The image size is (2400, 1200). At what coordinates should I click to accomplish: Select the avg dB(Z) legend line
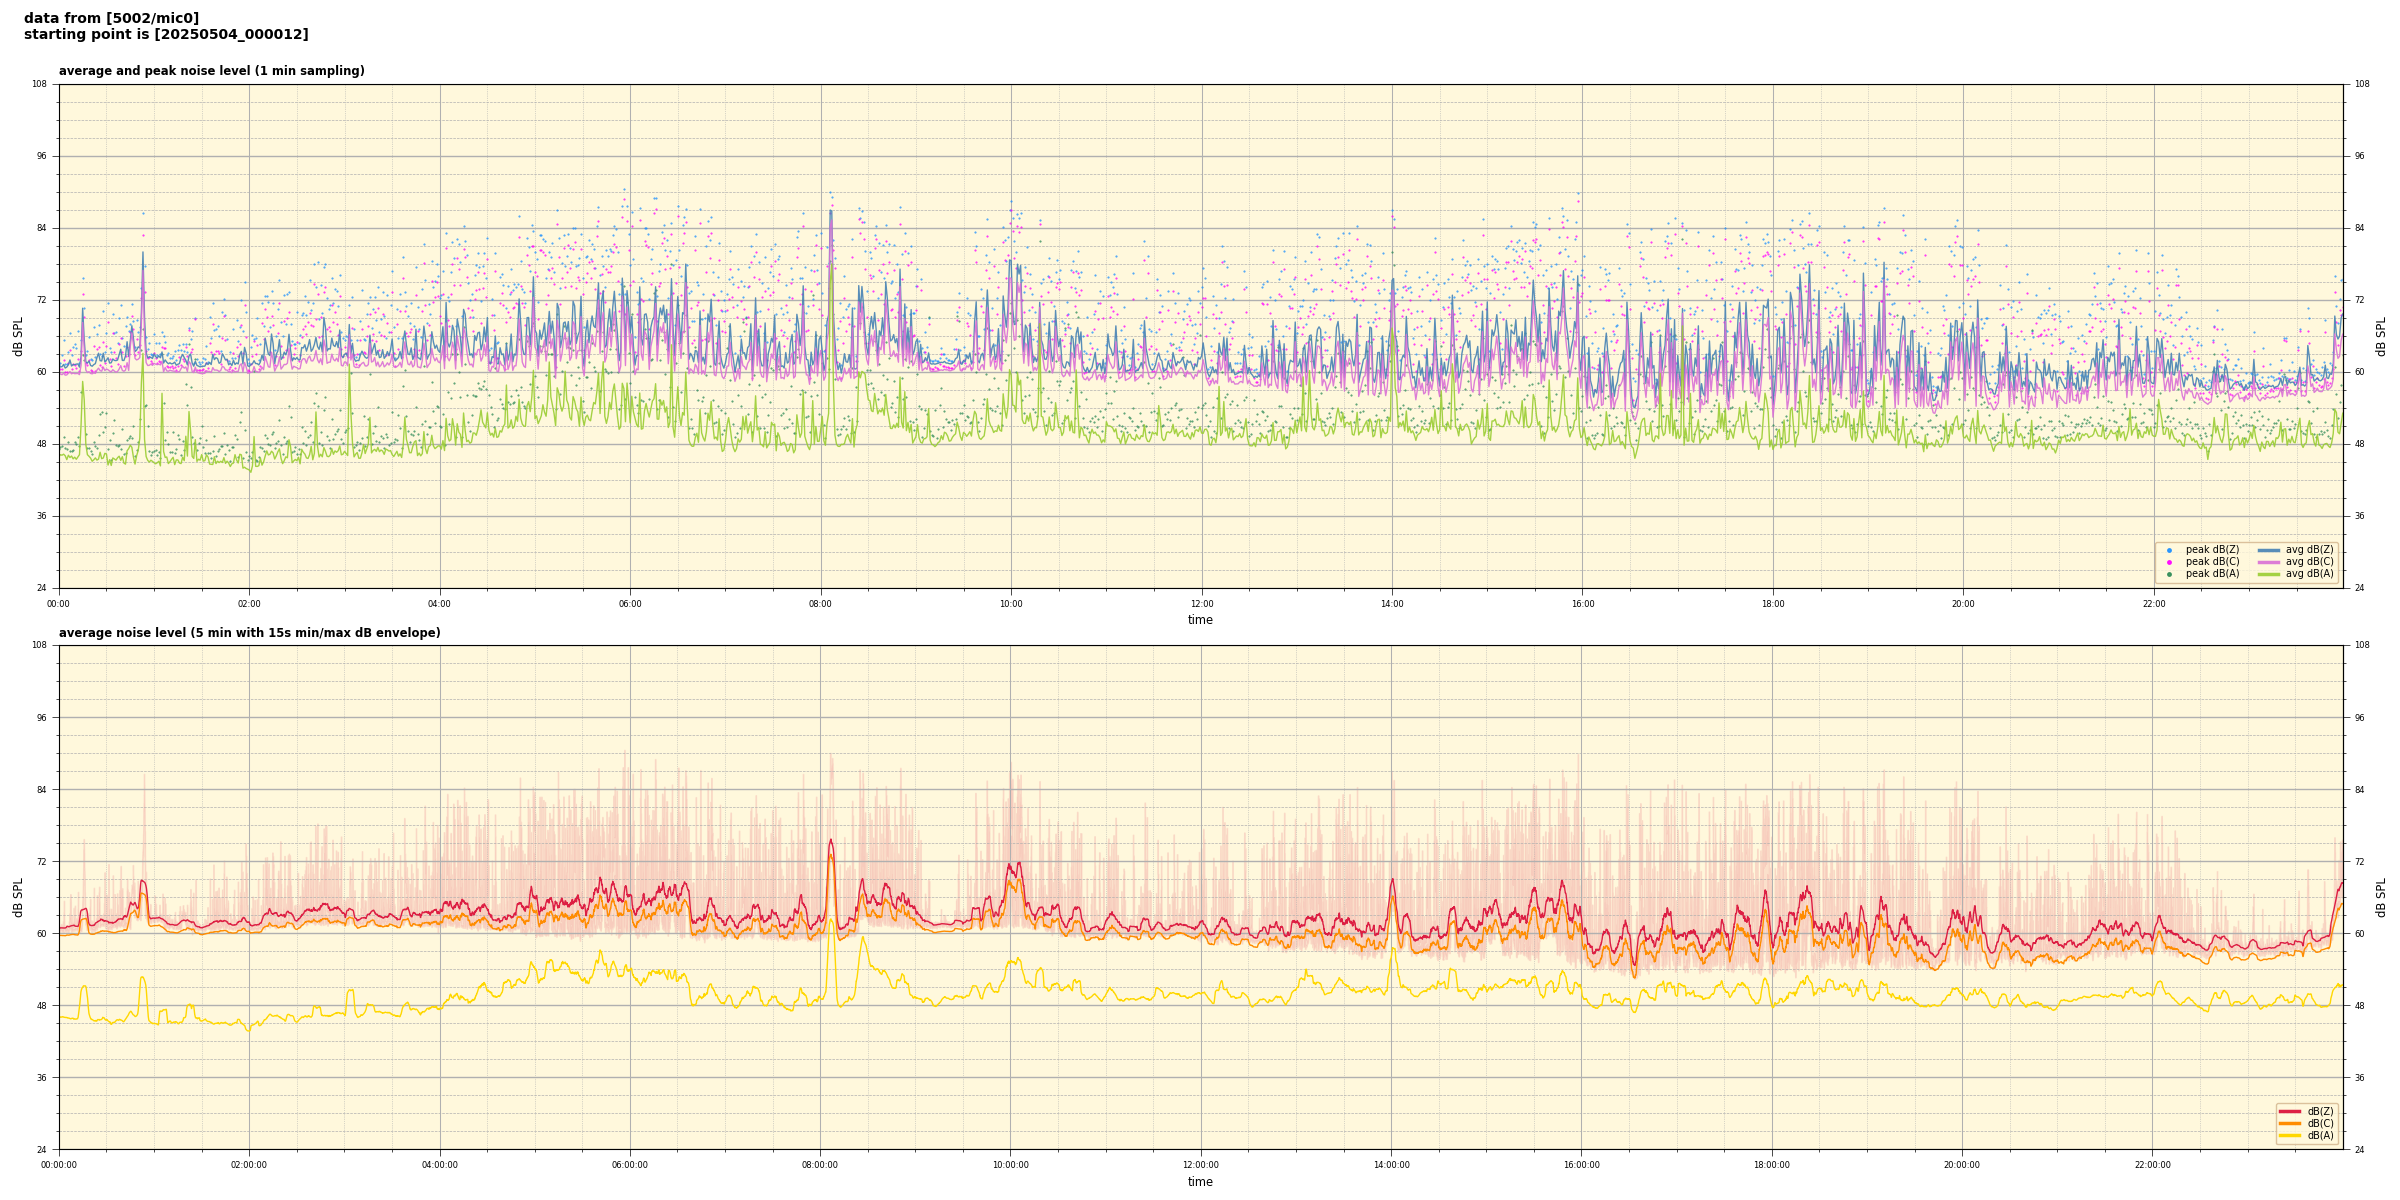click(2269, 550)
